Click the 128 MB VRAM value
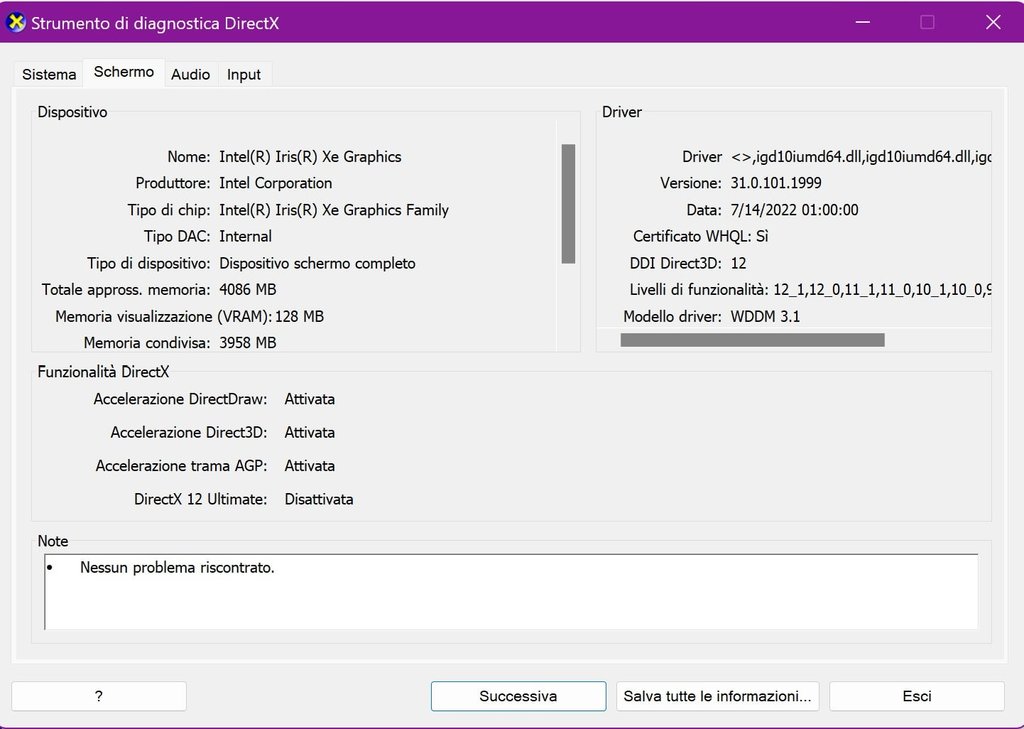Screen dimensions: 1024x729 299,316
